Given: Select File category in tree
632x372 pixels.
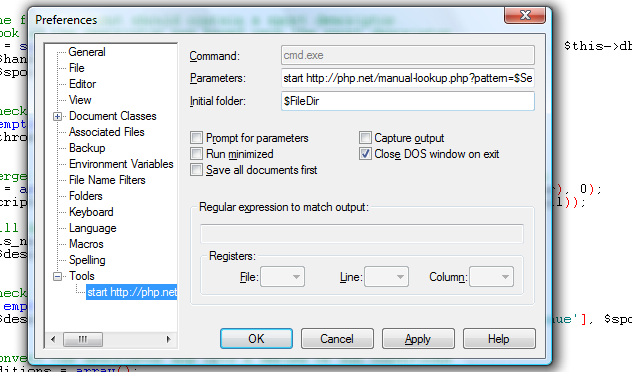Looking at the screenshot, I should tap(77, 68).
